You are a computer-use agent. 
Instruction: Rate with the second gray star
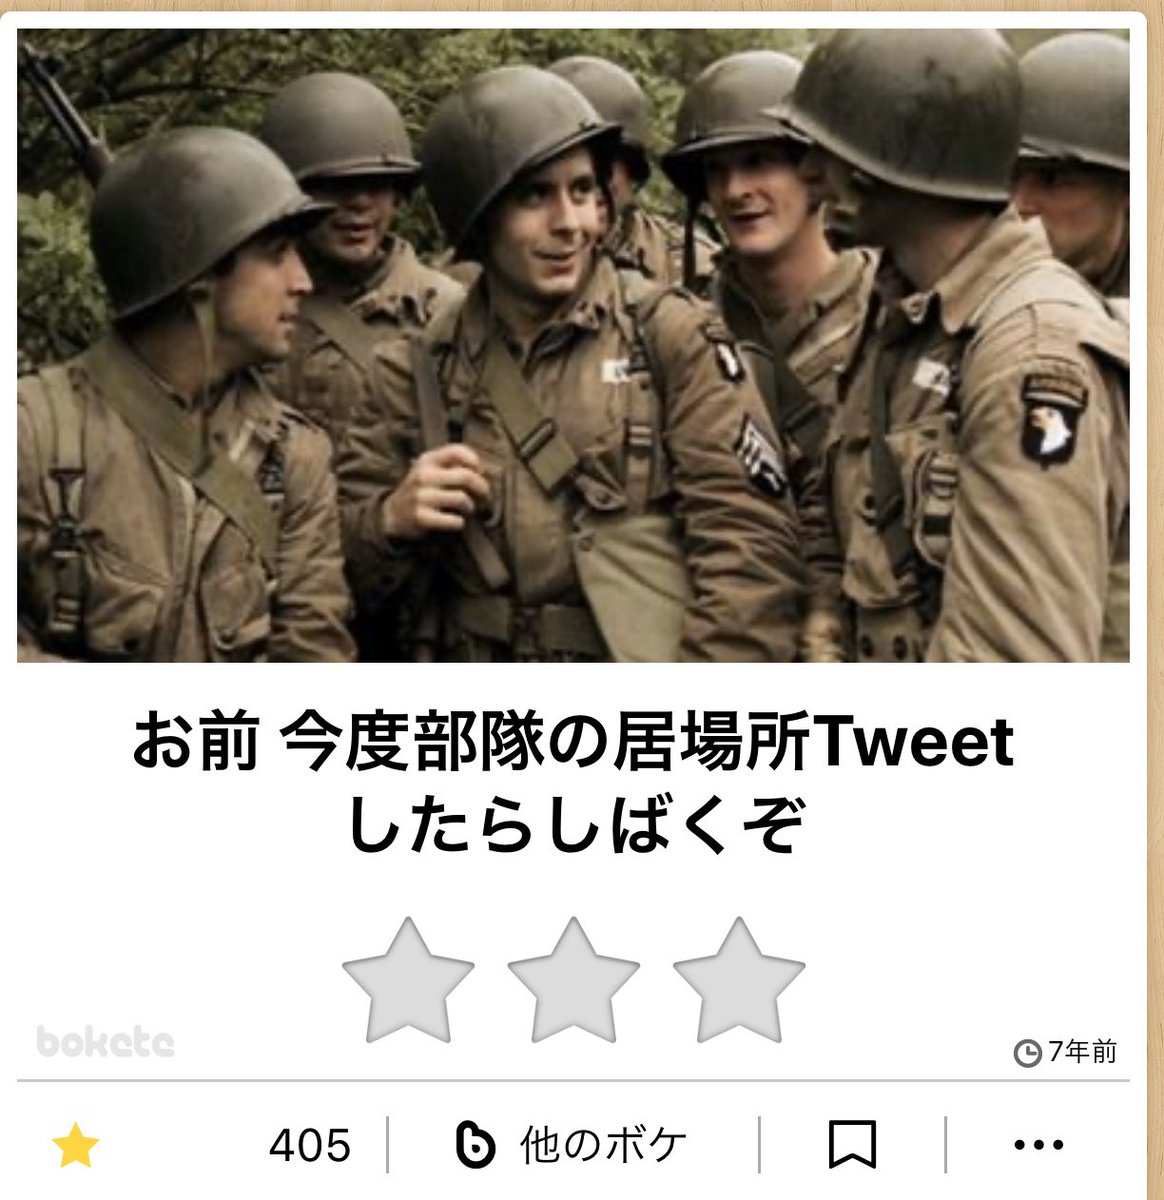pos(573,981)
